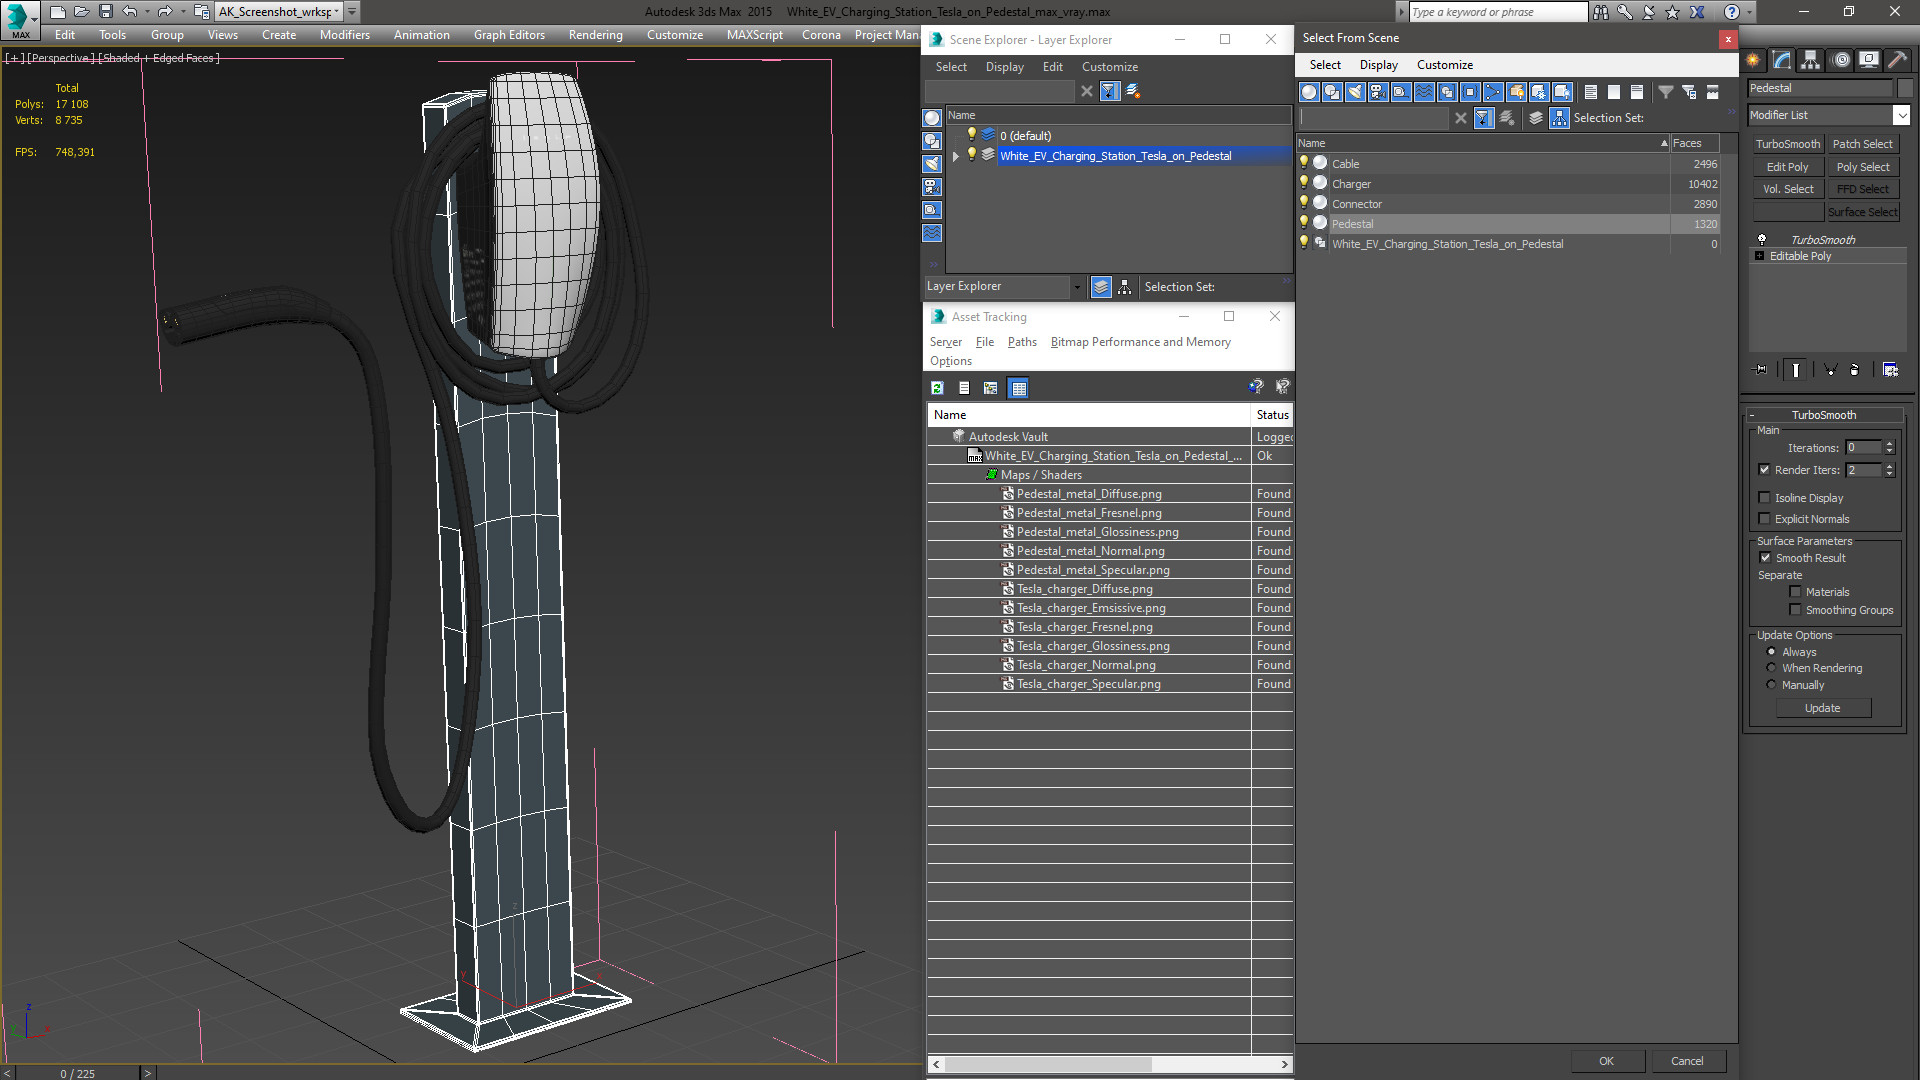Click the Pedestal object color swatch
This screenshot has width=1920, height=1080.
coord(1904,88)
